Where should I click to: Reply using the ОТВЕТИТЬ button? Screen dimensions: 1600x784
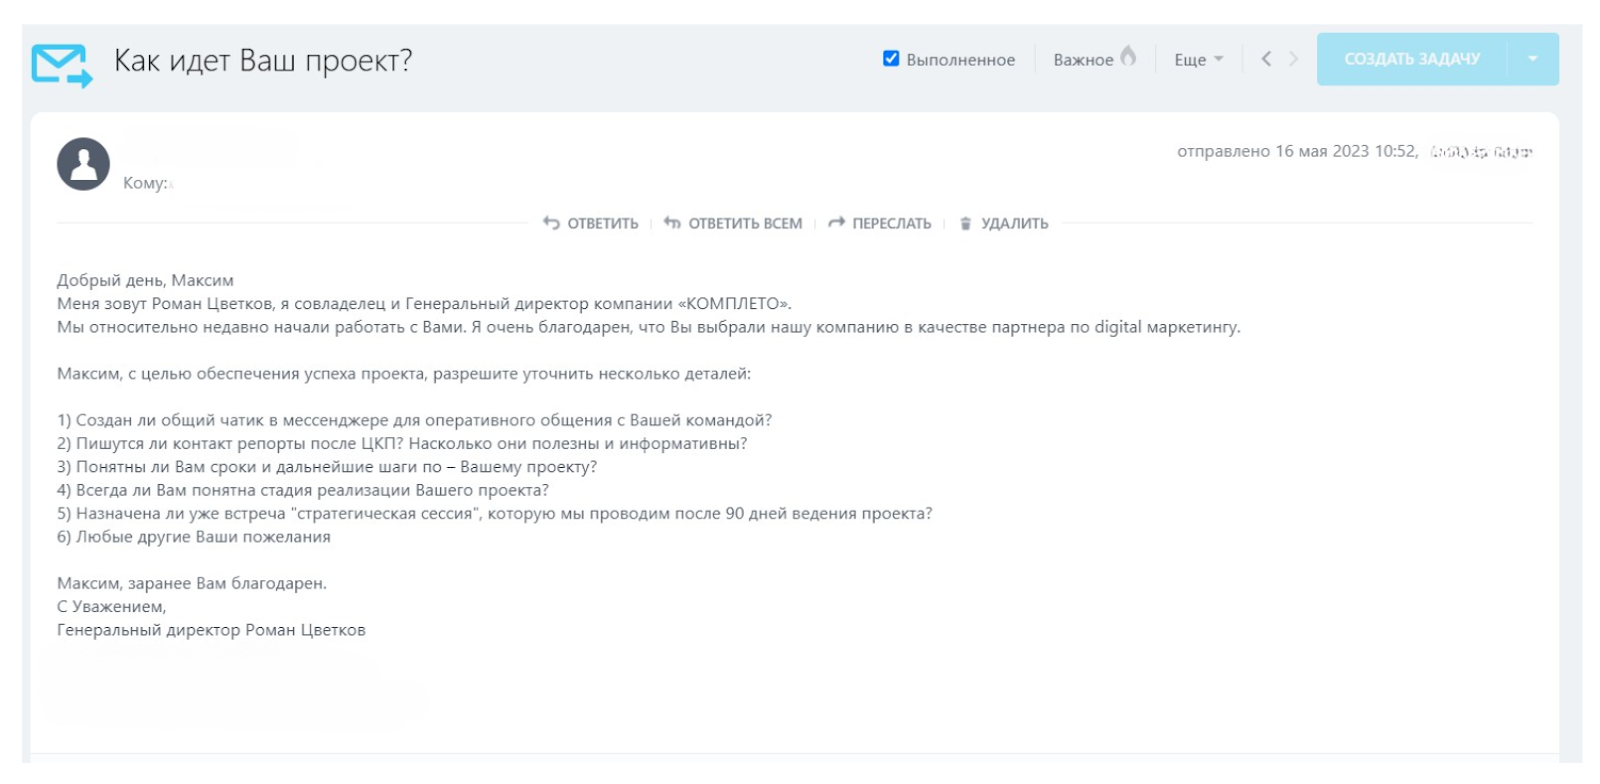591,223
